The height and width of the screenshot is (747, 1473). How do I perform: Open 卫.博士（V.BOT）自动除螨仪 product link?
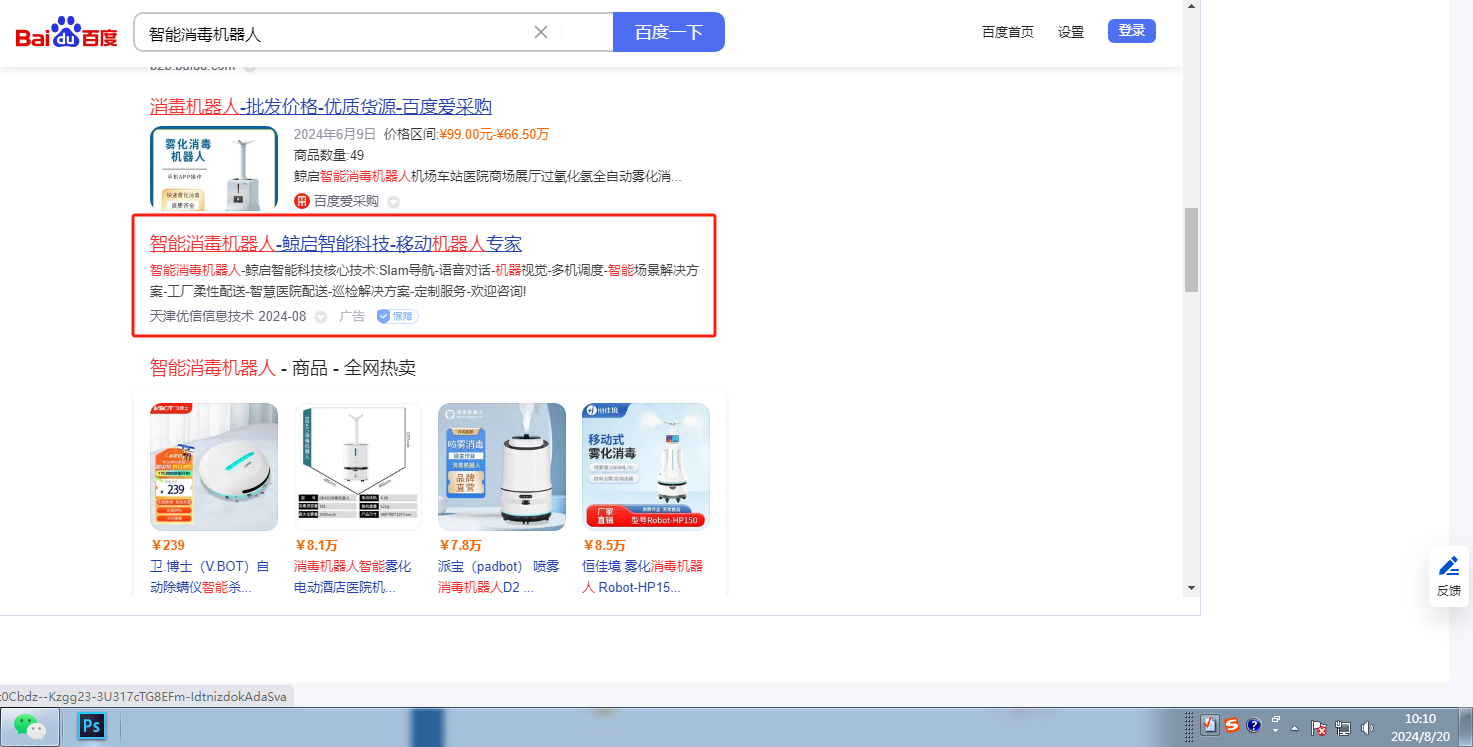tap(210, 577)
